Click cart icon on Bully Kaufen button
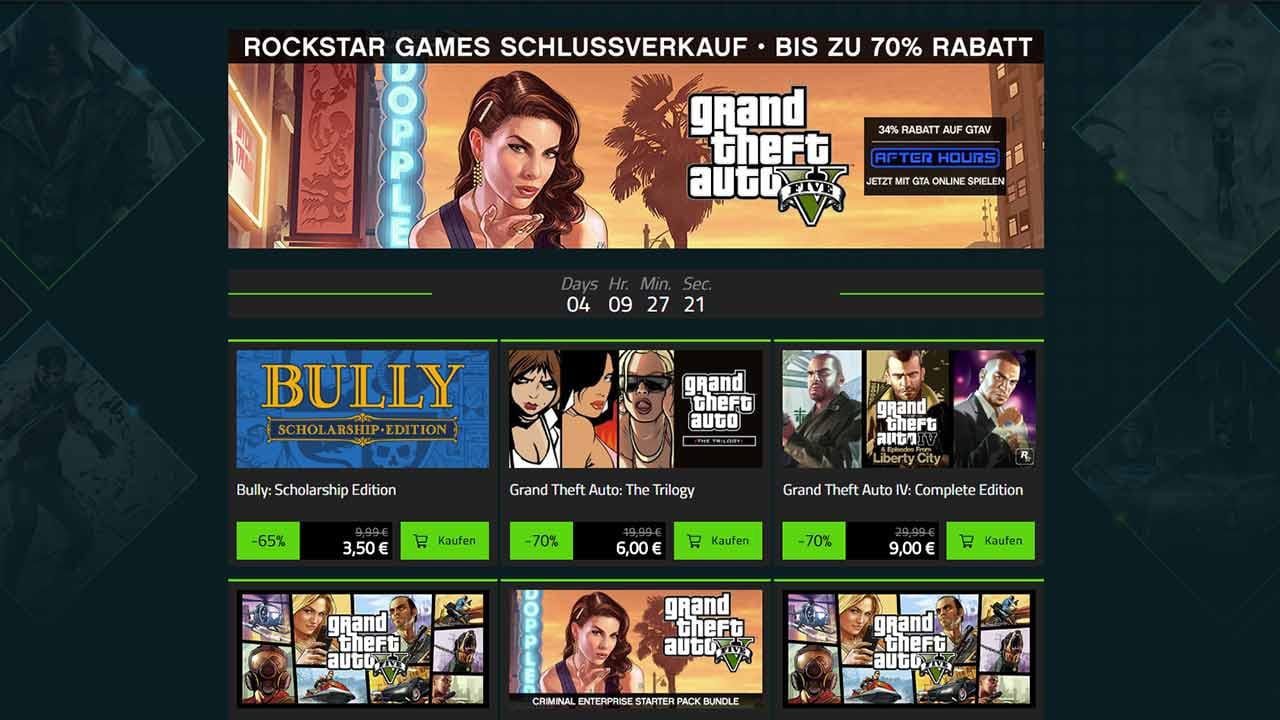 pos(420,541)
